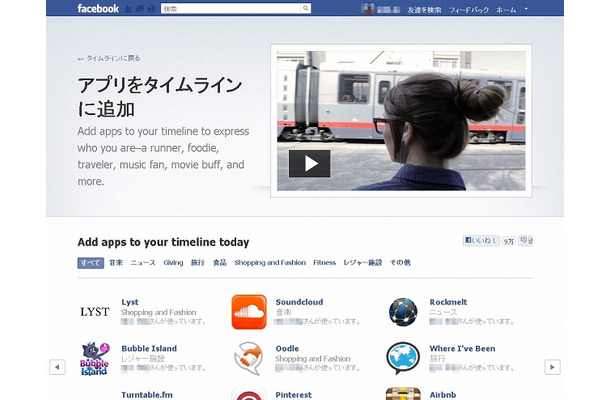Click the search magnifier button
Image resolution: width=610 pixels, height=400 pixels.
[306, 8]
